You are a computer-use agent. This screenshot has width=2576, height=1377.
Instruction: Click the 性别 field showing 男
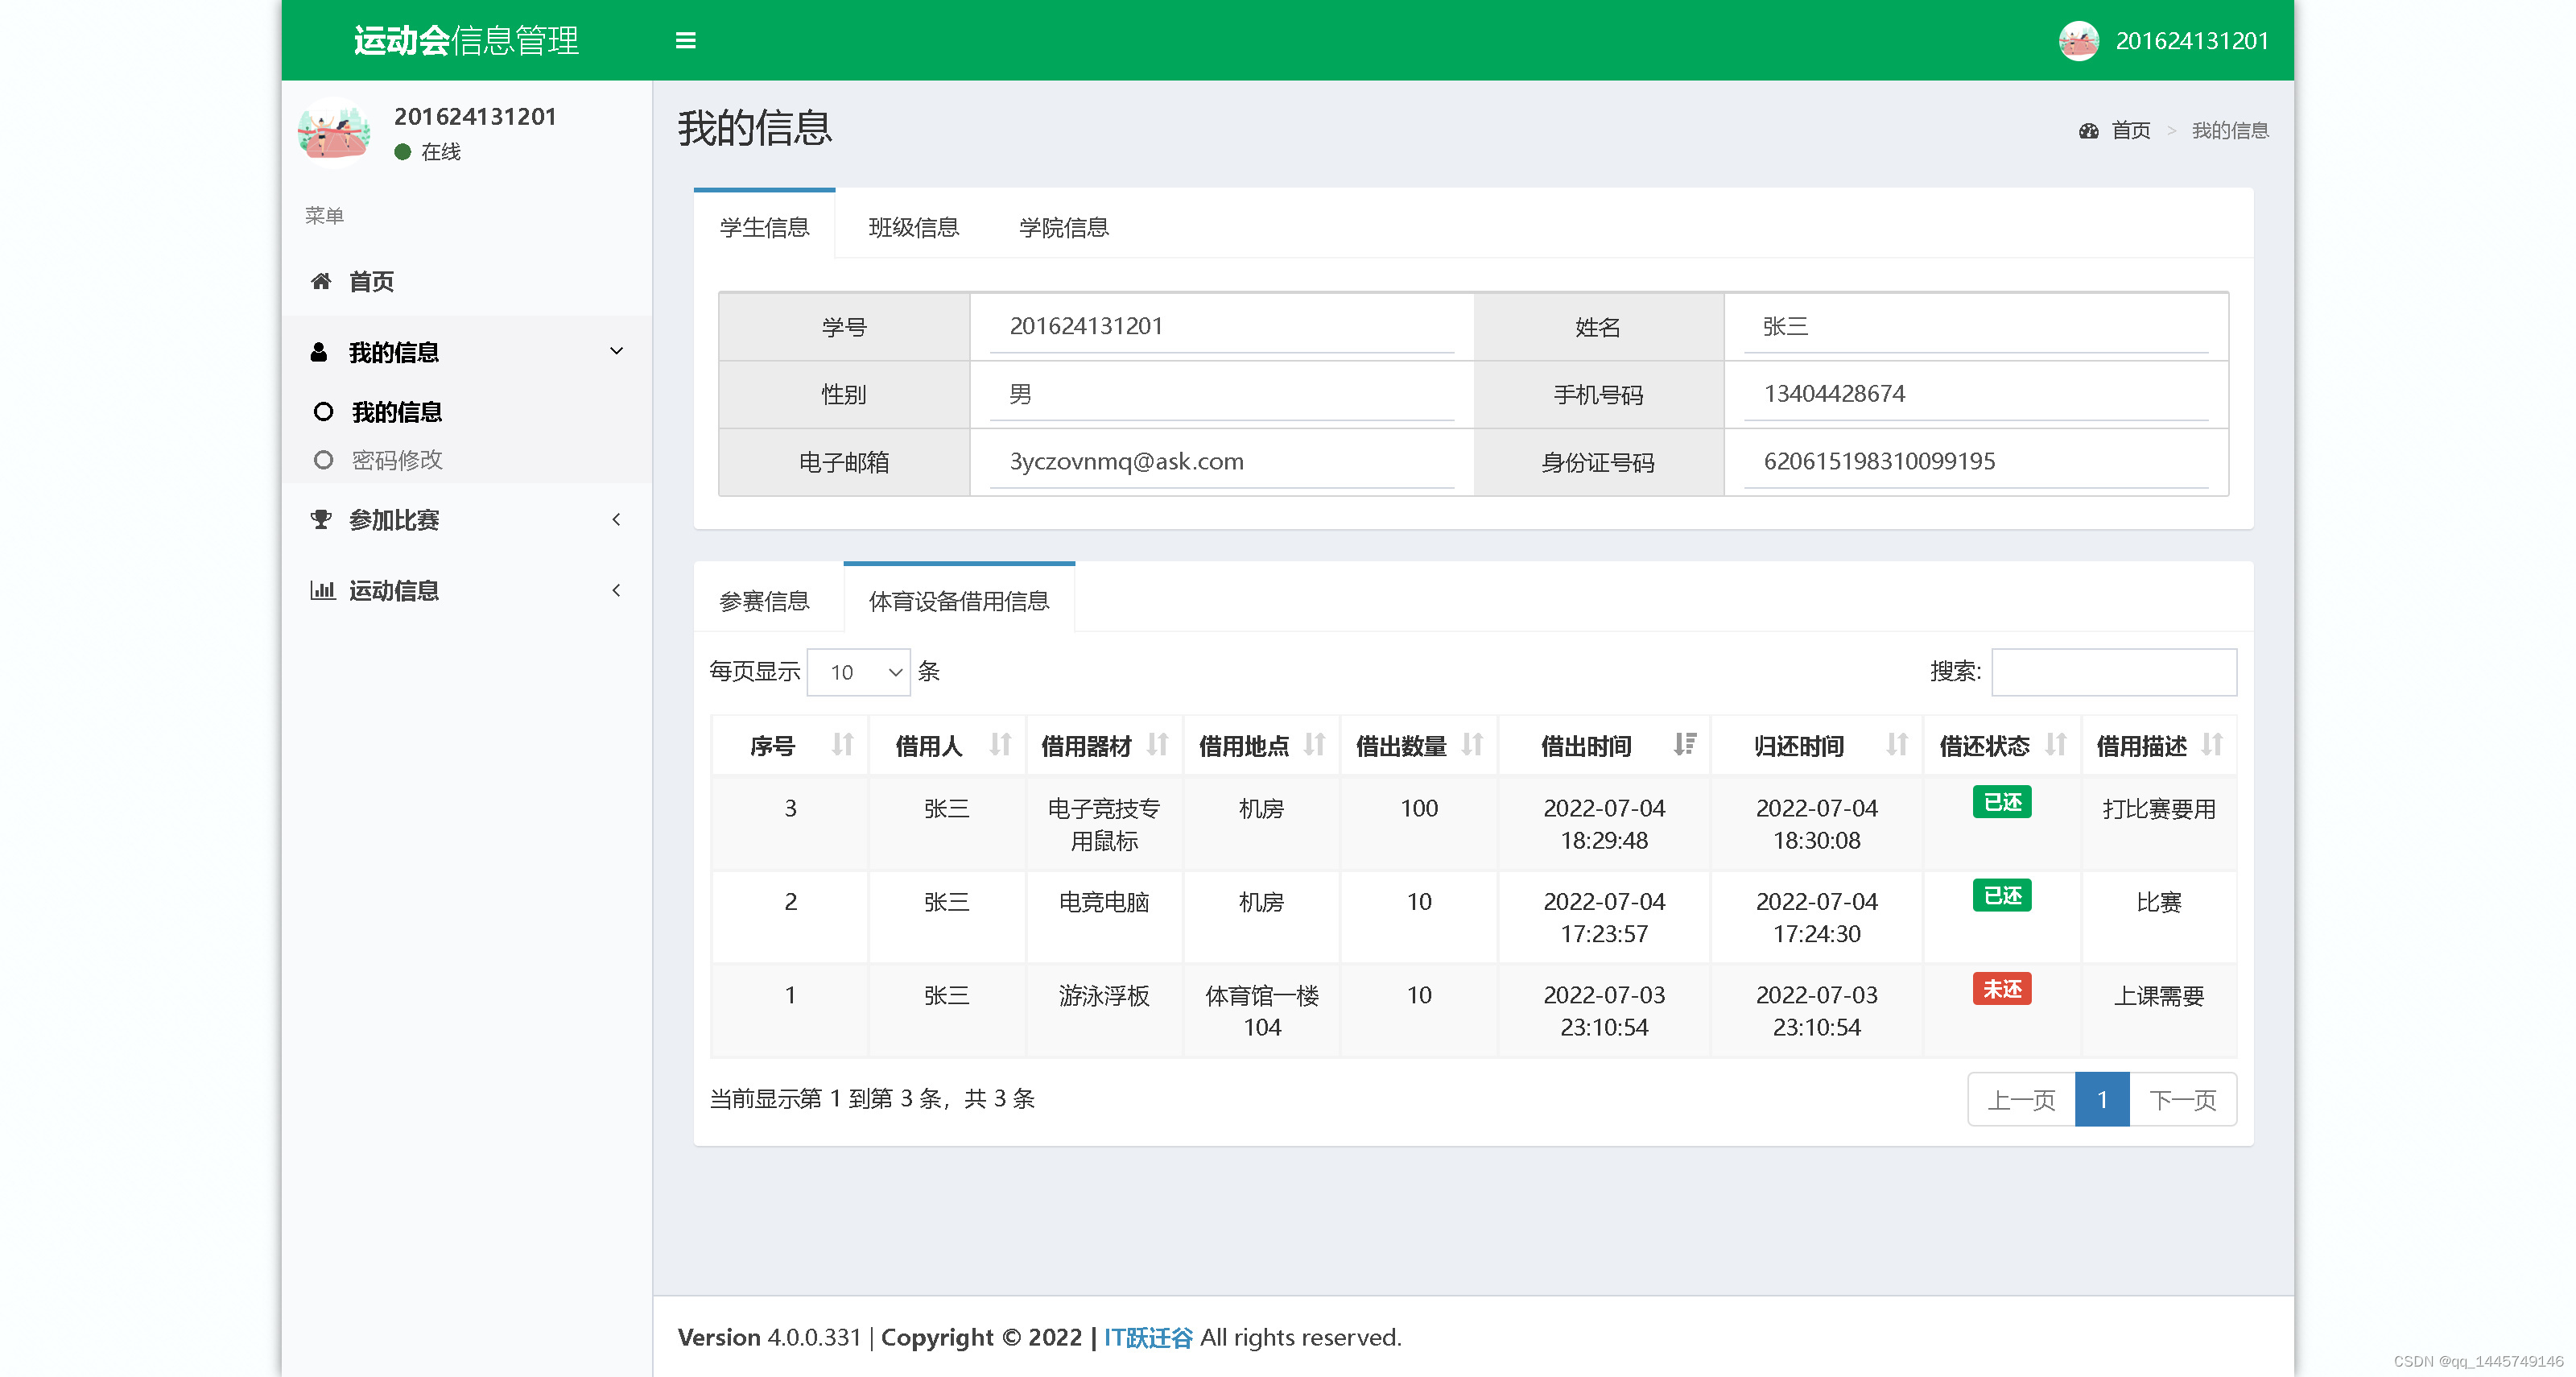[x=1221, y=395]
